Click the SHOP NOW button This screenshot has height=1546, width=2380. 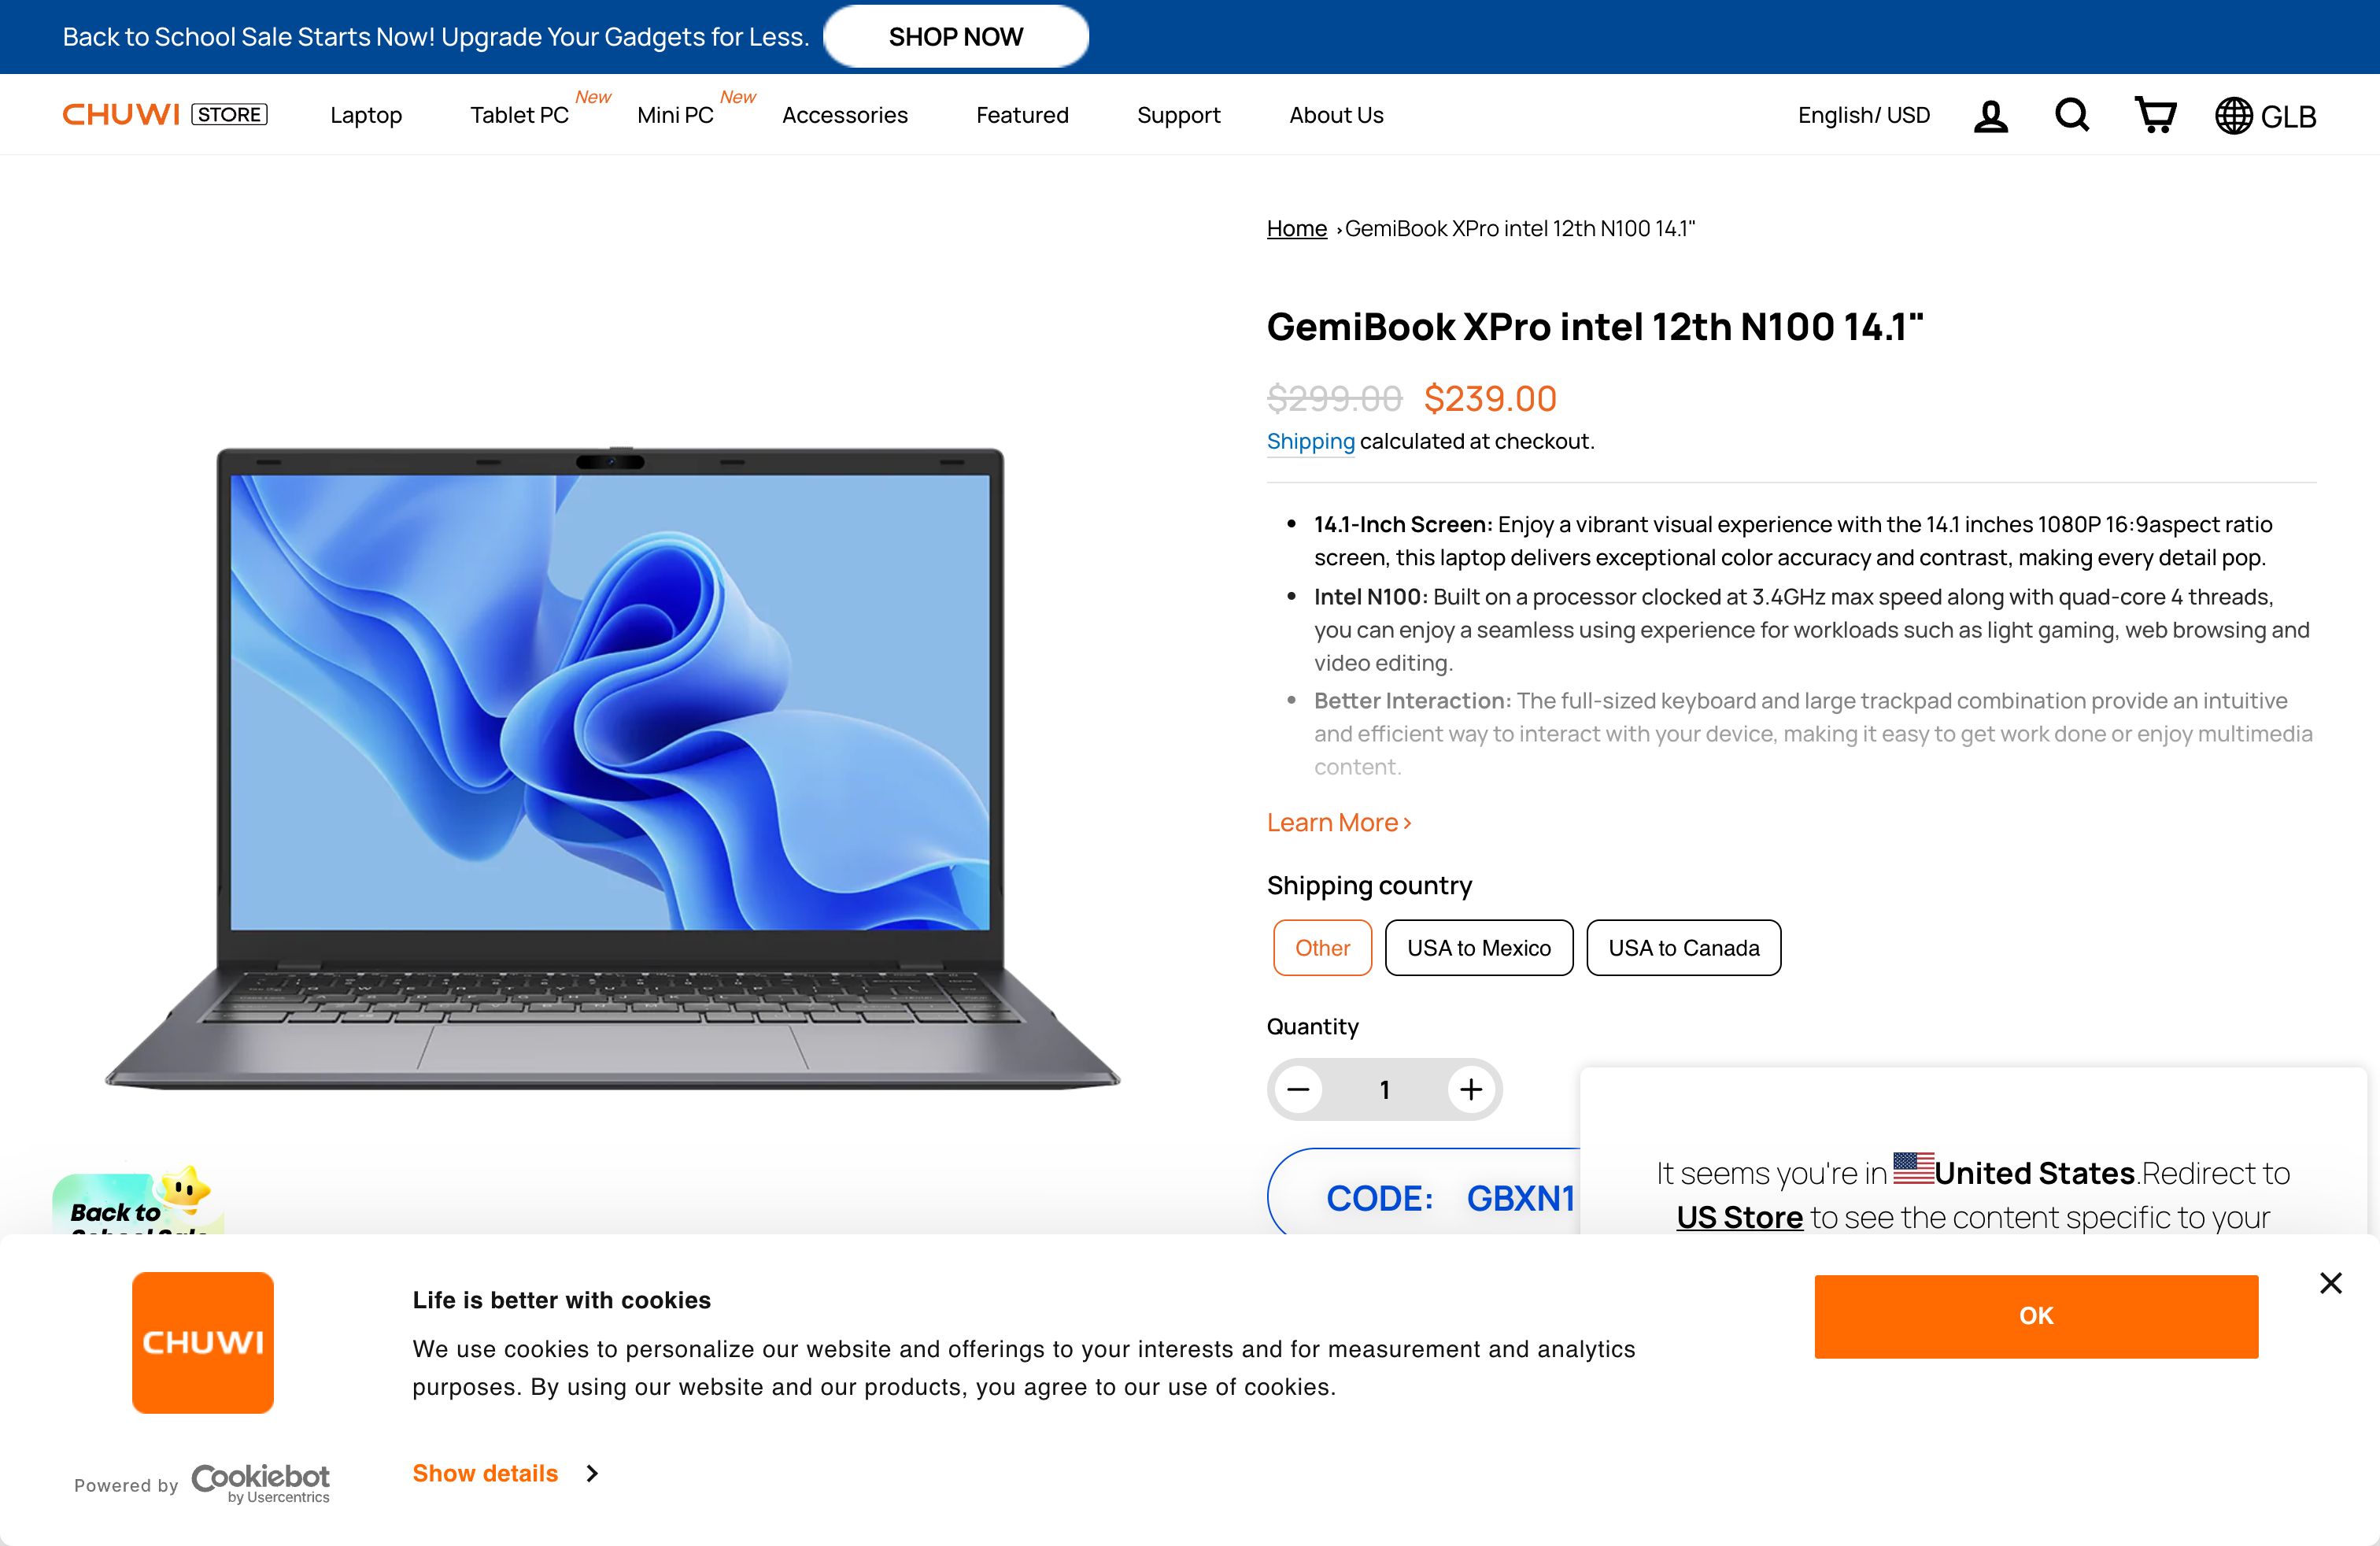[x=956, y=37]
